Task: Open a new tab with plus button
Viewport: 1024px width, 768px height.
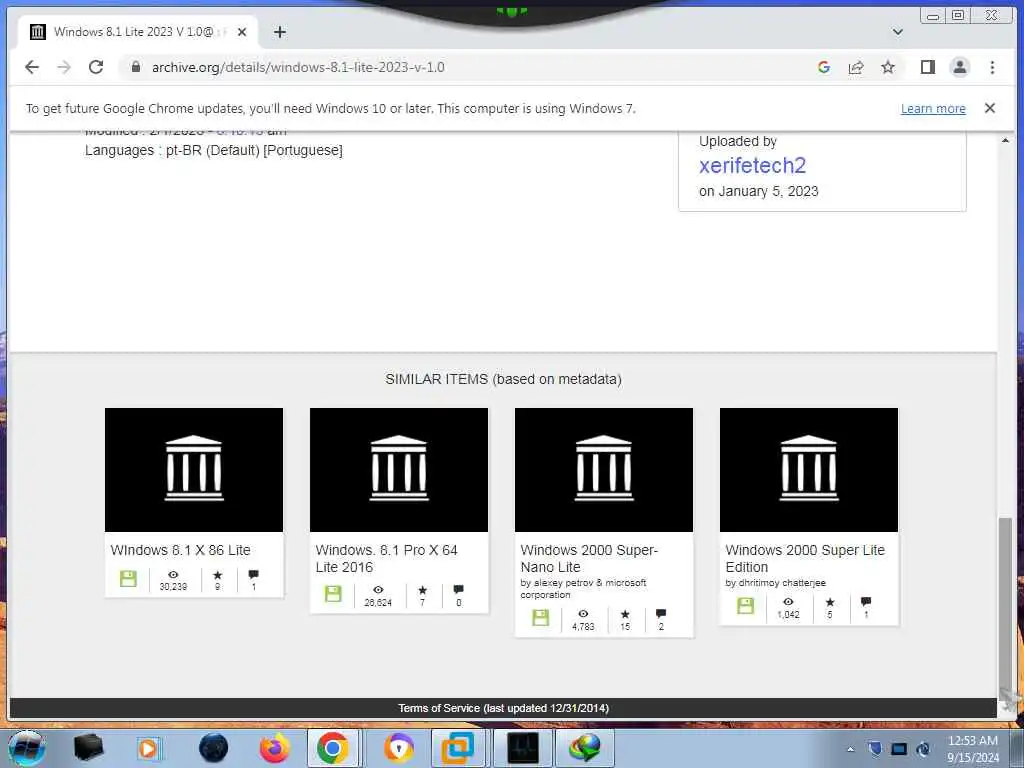Action: click(280, 32)
